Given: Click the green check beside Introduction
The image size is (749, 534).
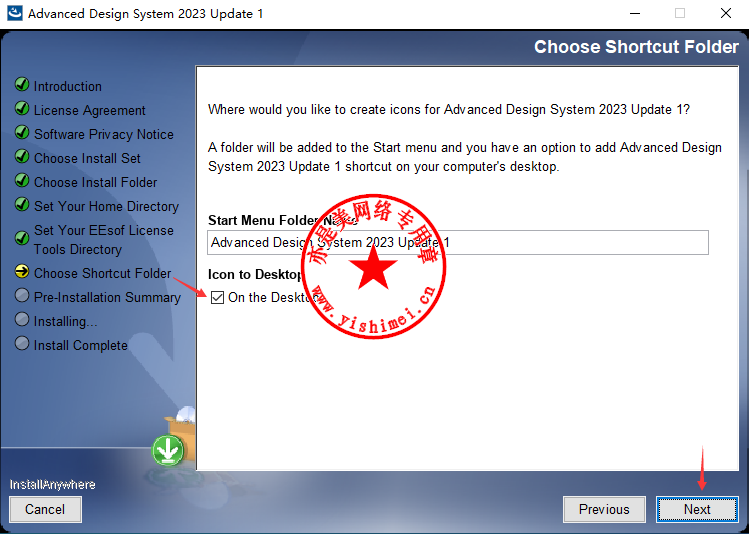Looking at the screenshot, I should [22, 85].
